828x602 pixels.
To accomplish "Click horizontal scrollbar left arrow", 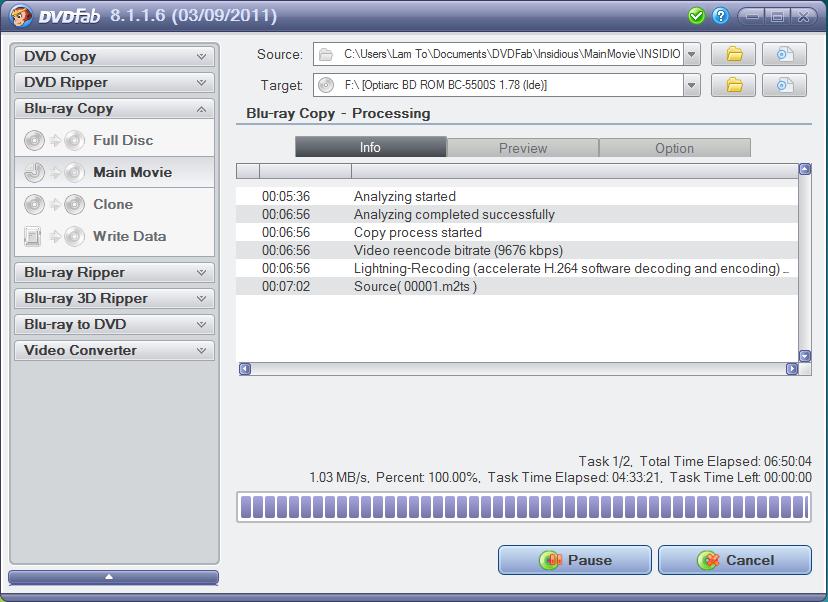I will [244, 369].
